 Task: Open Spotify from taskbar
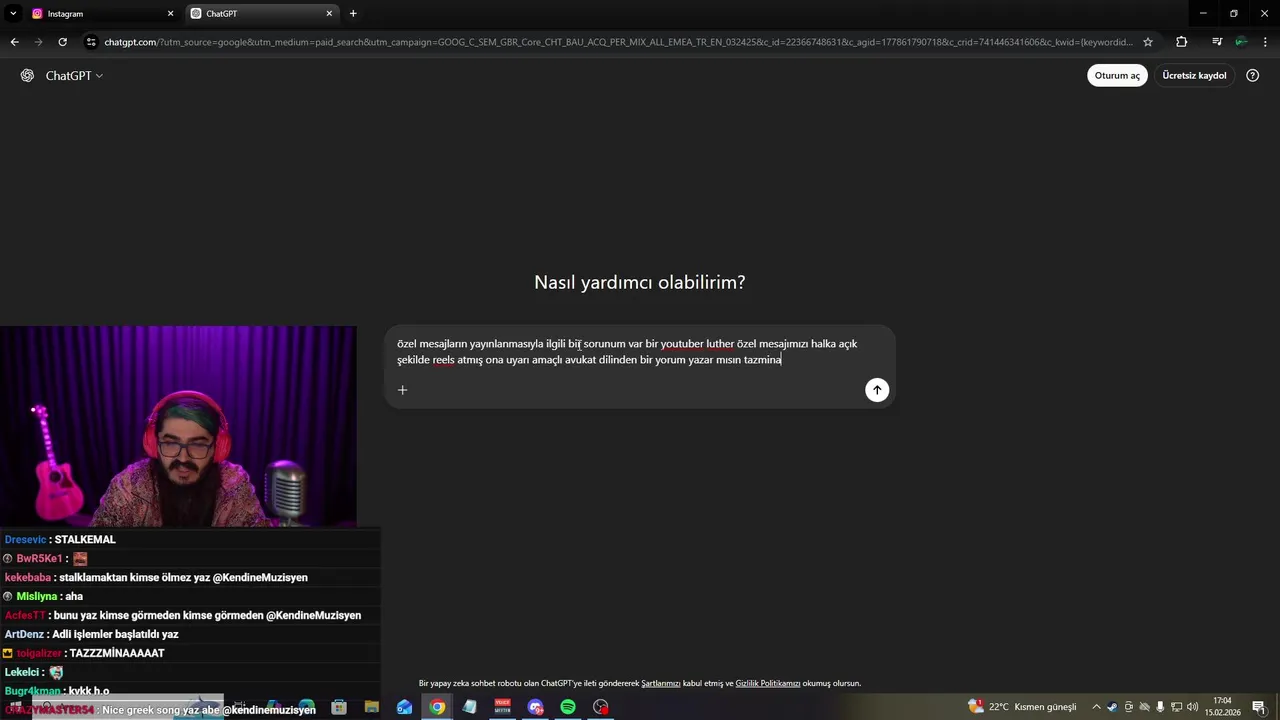568,707
